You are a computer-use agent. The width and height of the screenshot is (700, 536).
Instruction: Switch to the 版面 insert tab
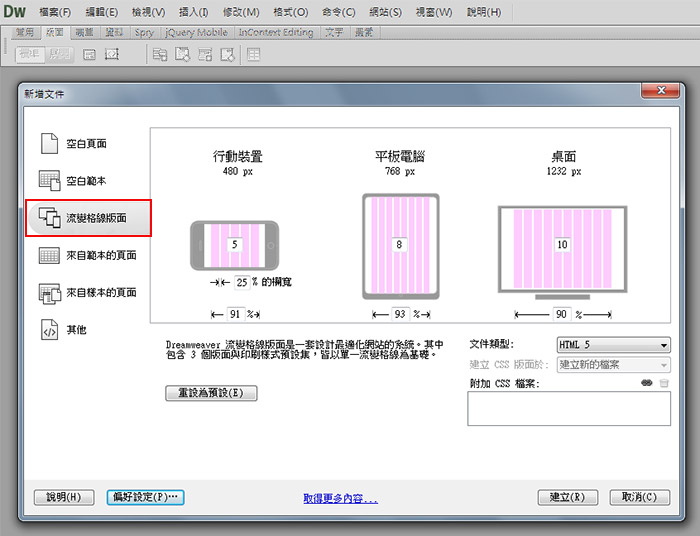55,32
